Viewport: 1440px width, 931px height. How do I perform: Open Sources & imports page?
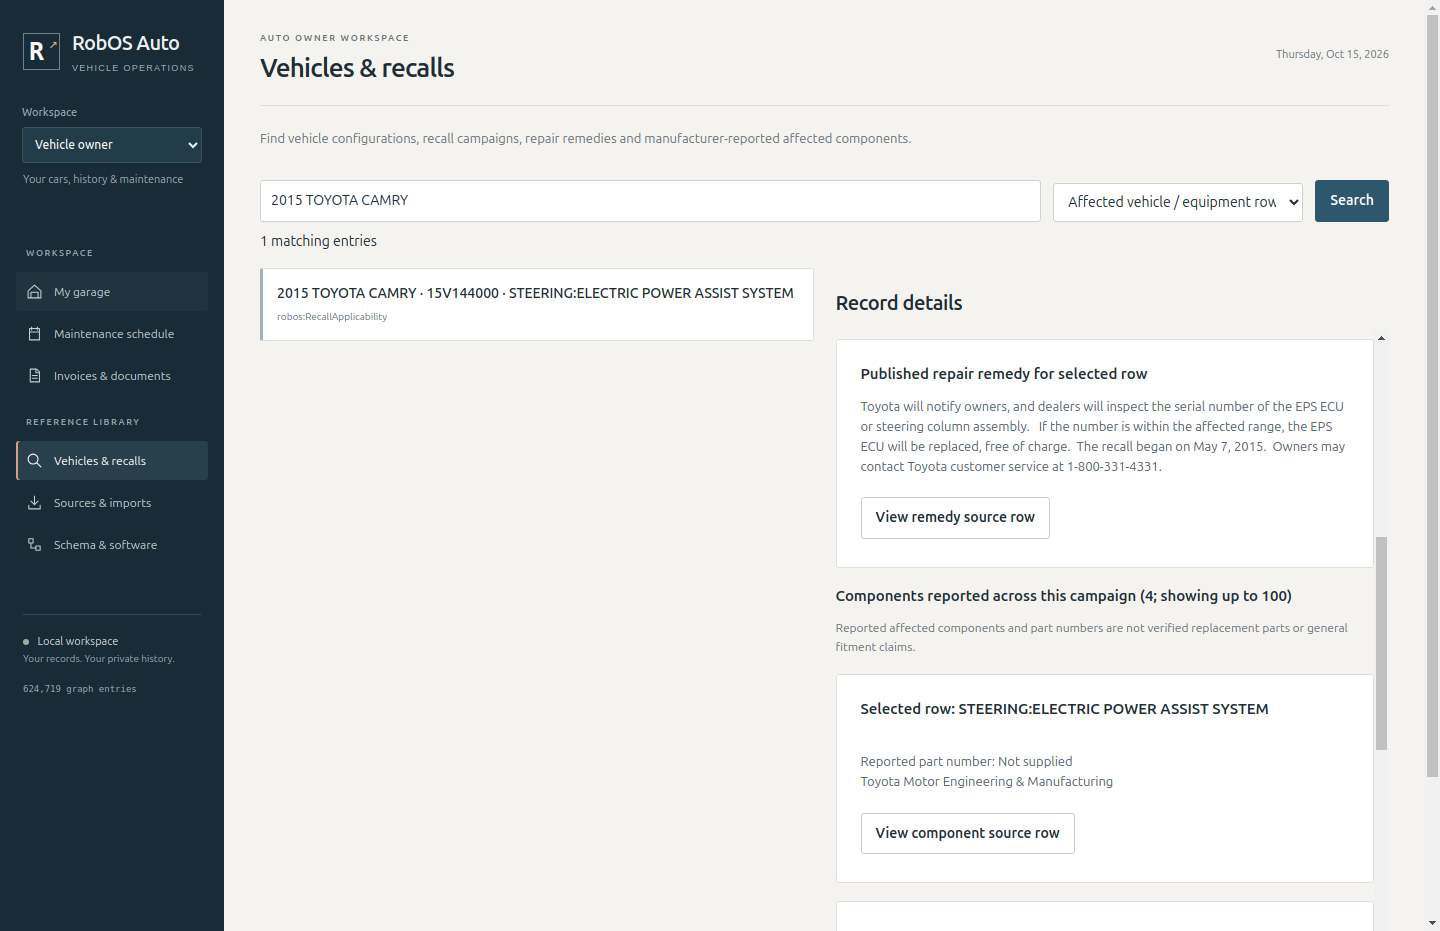[x=112, y=503]
